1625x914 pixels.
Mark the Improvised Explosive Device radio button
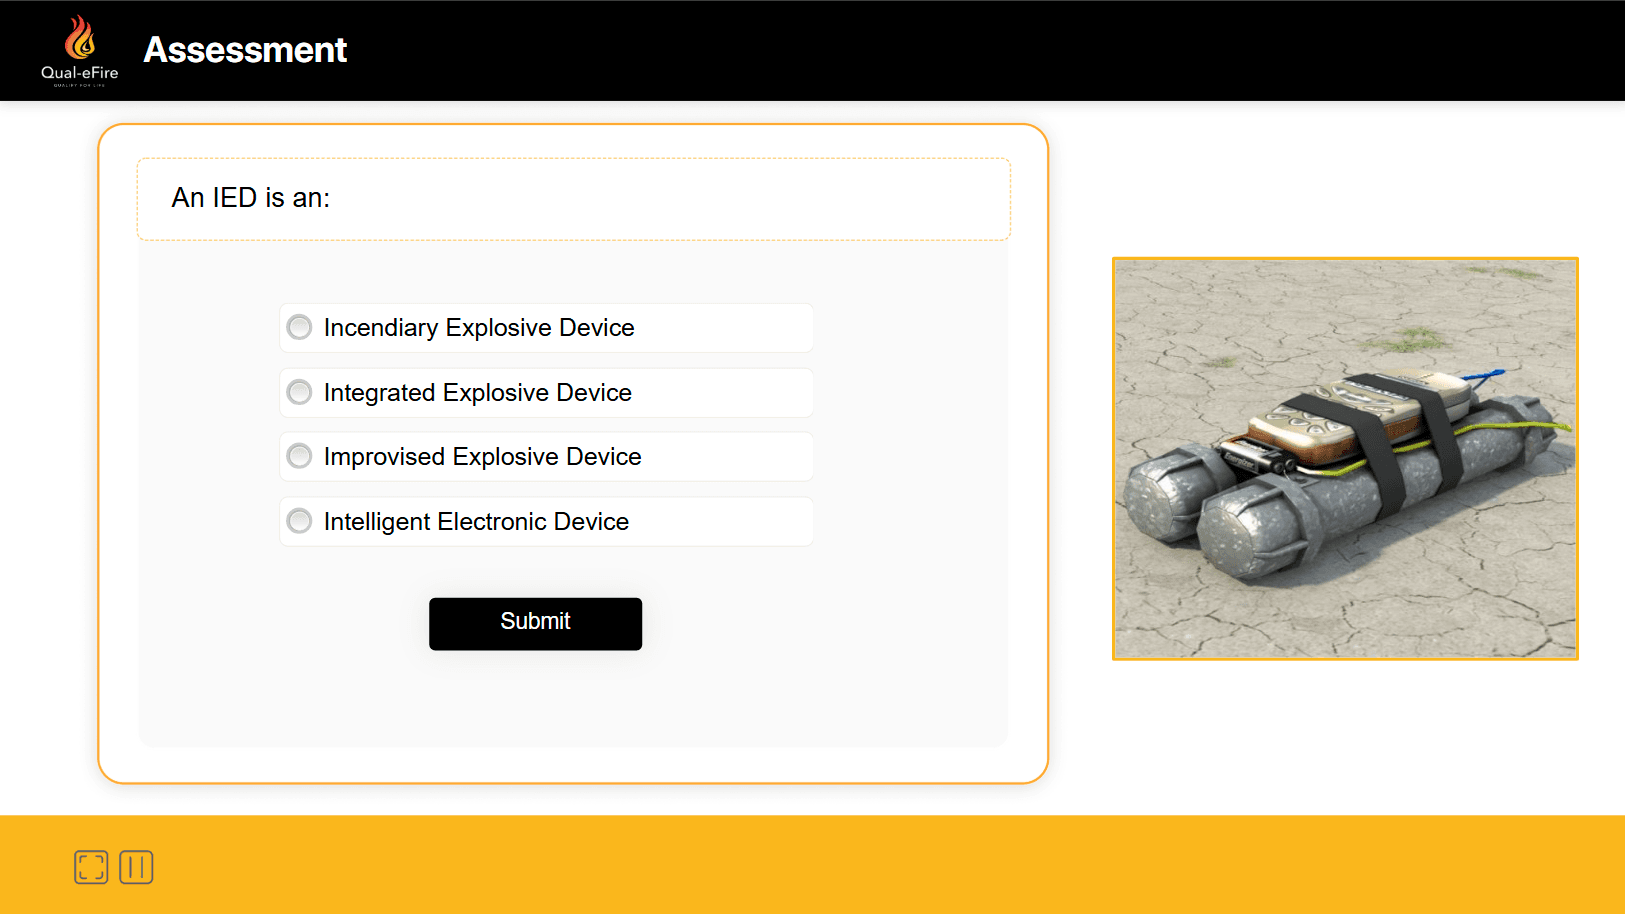(299, 456)
